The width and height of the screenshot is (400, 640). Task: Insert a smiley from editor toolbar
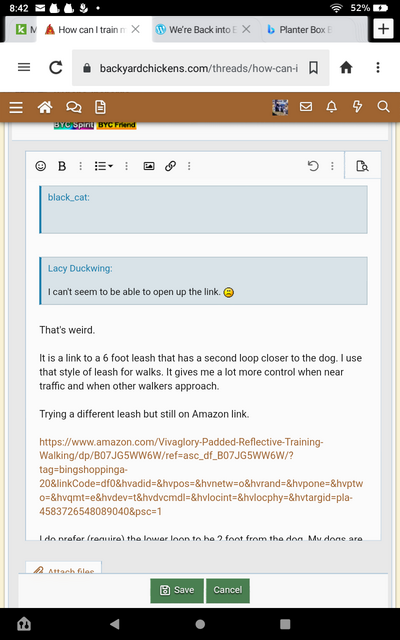tap(40, 166)
